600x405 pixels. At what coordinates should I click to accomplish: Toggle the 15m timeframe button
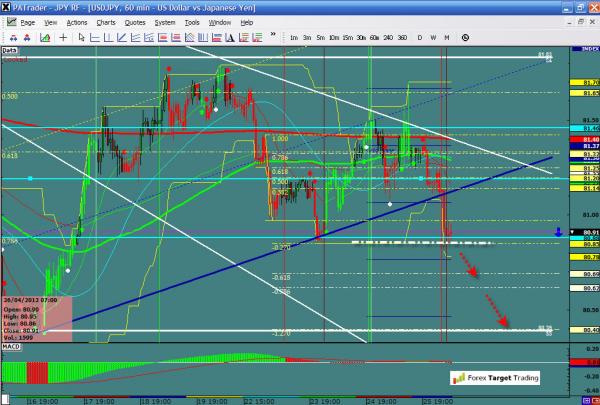point(346,37)
